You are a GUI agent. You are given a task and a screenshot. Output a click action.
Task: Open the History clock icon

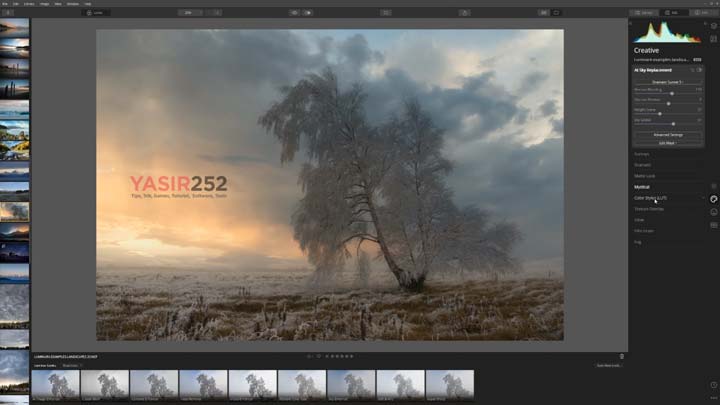(x=714, y=385)
